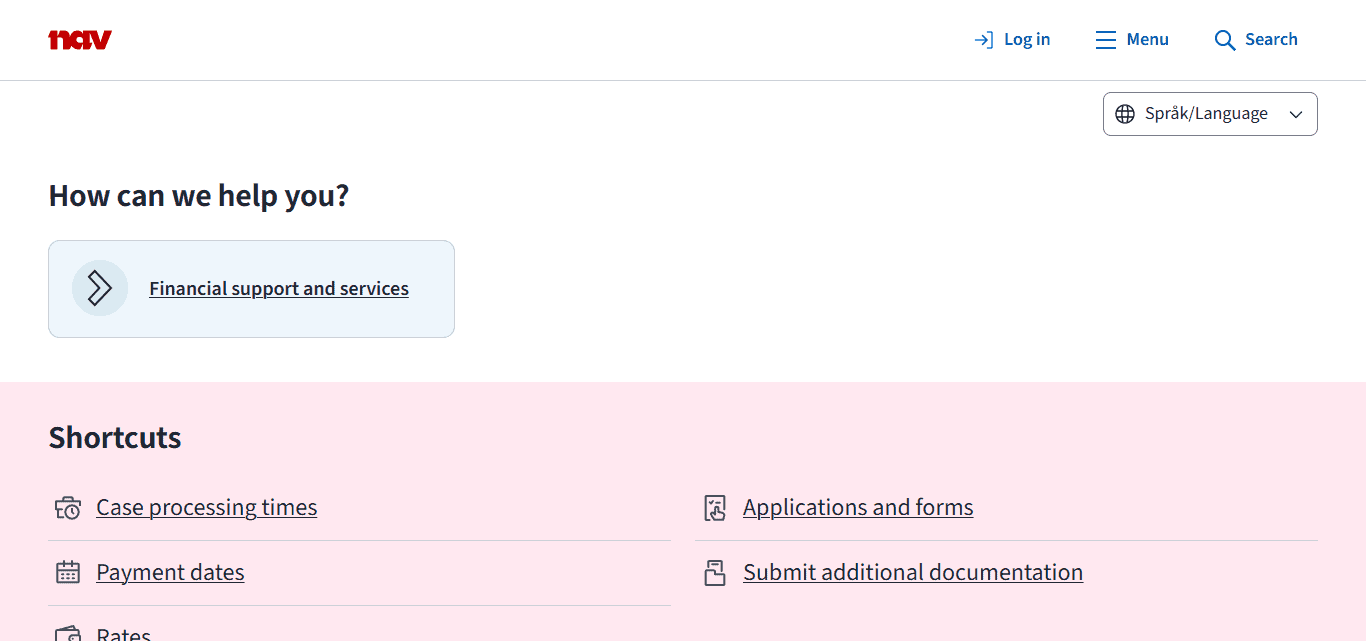Click the magnifying glass search icon
1366x641 pixels.
coord(1225,40)
